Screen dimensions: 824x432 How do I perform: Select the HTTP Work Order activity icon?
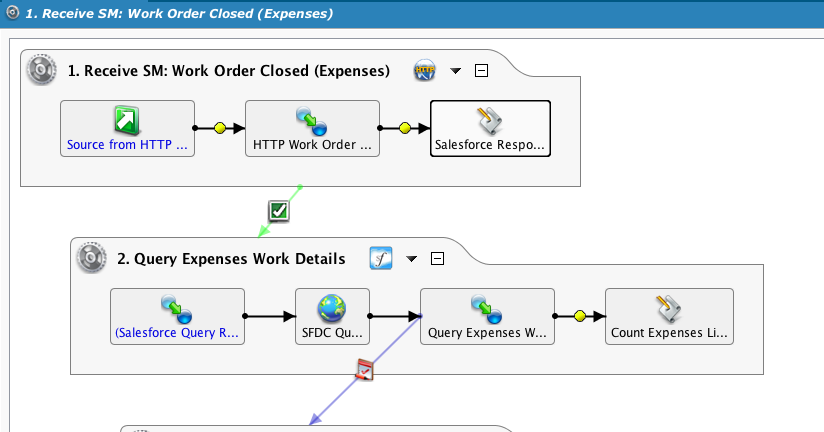point(311,121)
